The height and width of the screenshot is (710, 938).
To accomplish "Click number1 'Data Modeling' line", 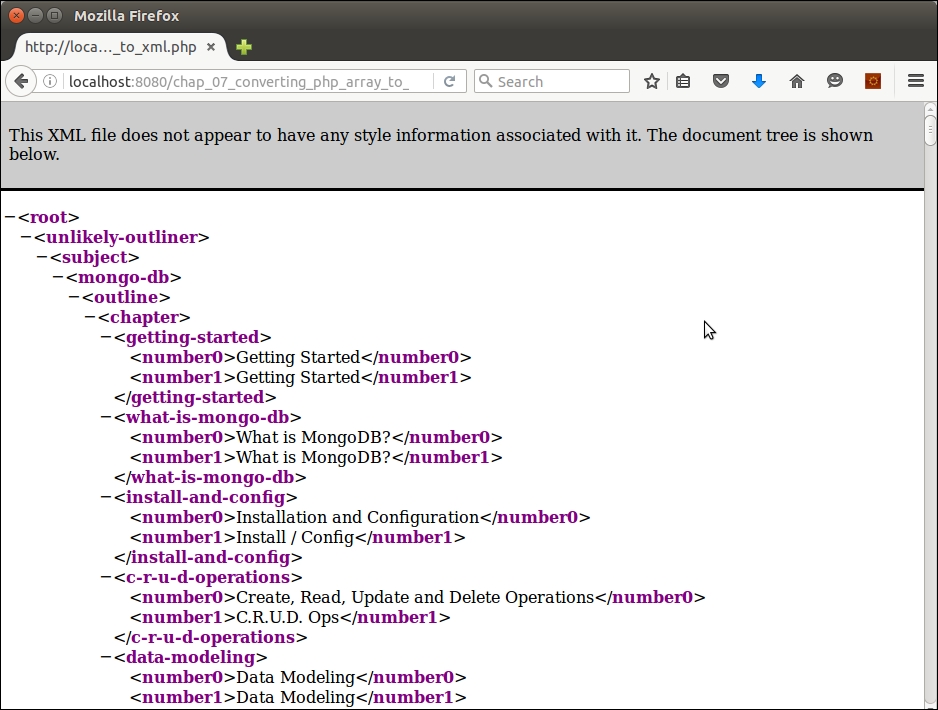I will point(298,697).
